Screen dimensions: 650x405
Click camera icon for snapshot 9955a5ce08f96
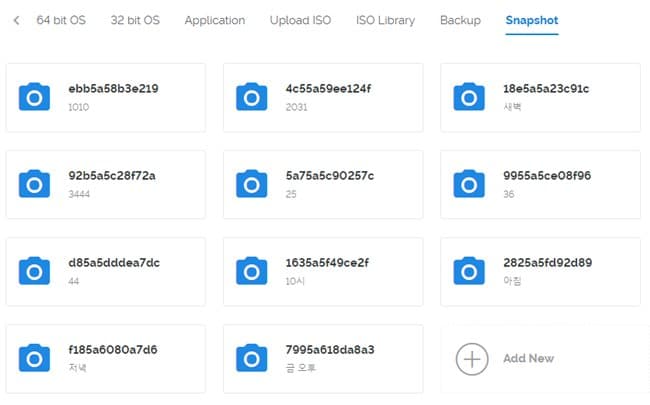click(469, 184)
